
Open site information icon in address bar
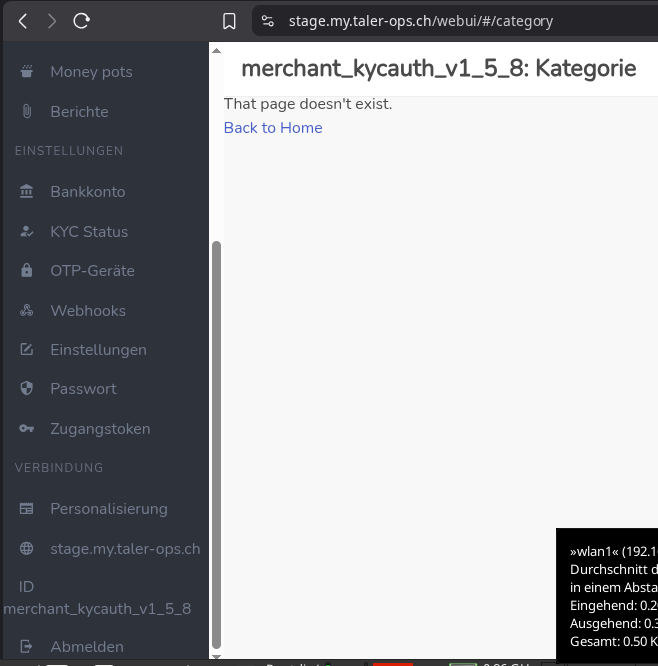[267, 21]
